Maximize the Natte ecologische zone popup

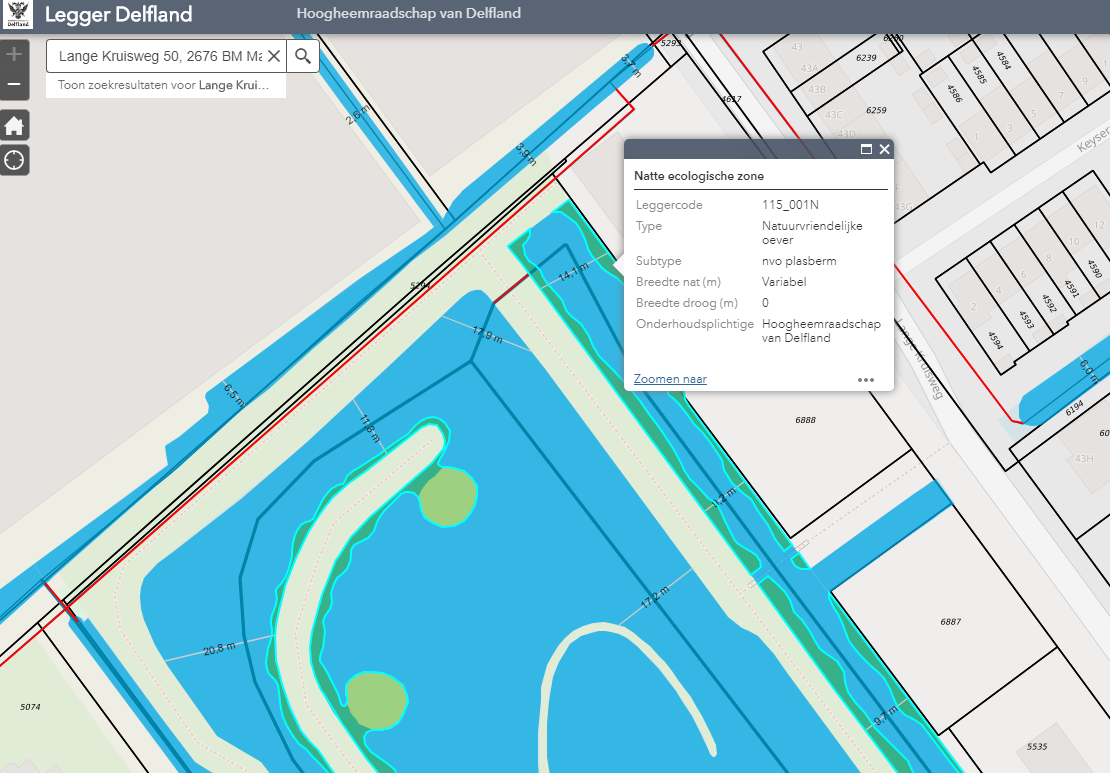pos(867,149)
